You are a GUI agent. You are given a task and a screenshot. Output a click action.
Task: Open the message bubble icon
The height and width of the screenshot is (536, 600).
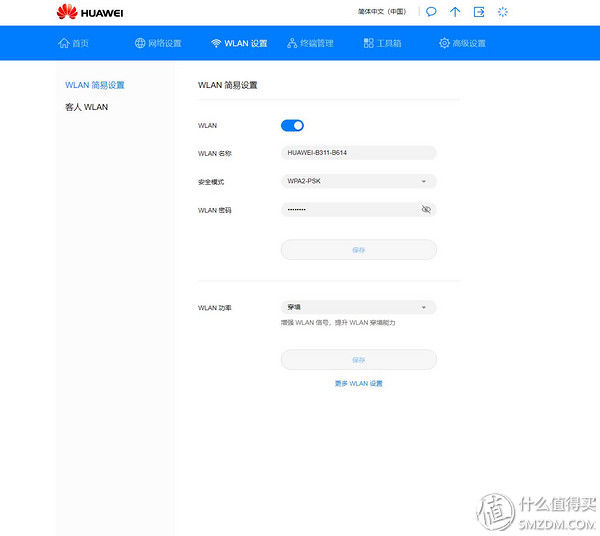point(431,12)
